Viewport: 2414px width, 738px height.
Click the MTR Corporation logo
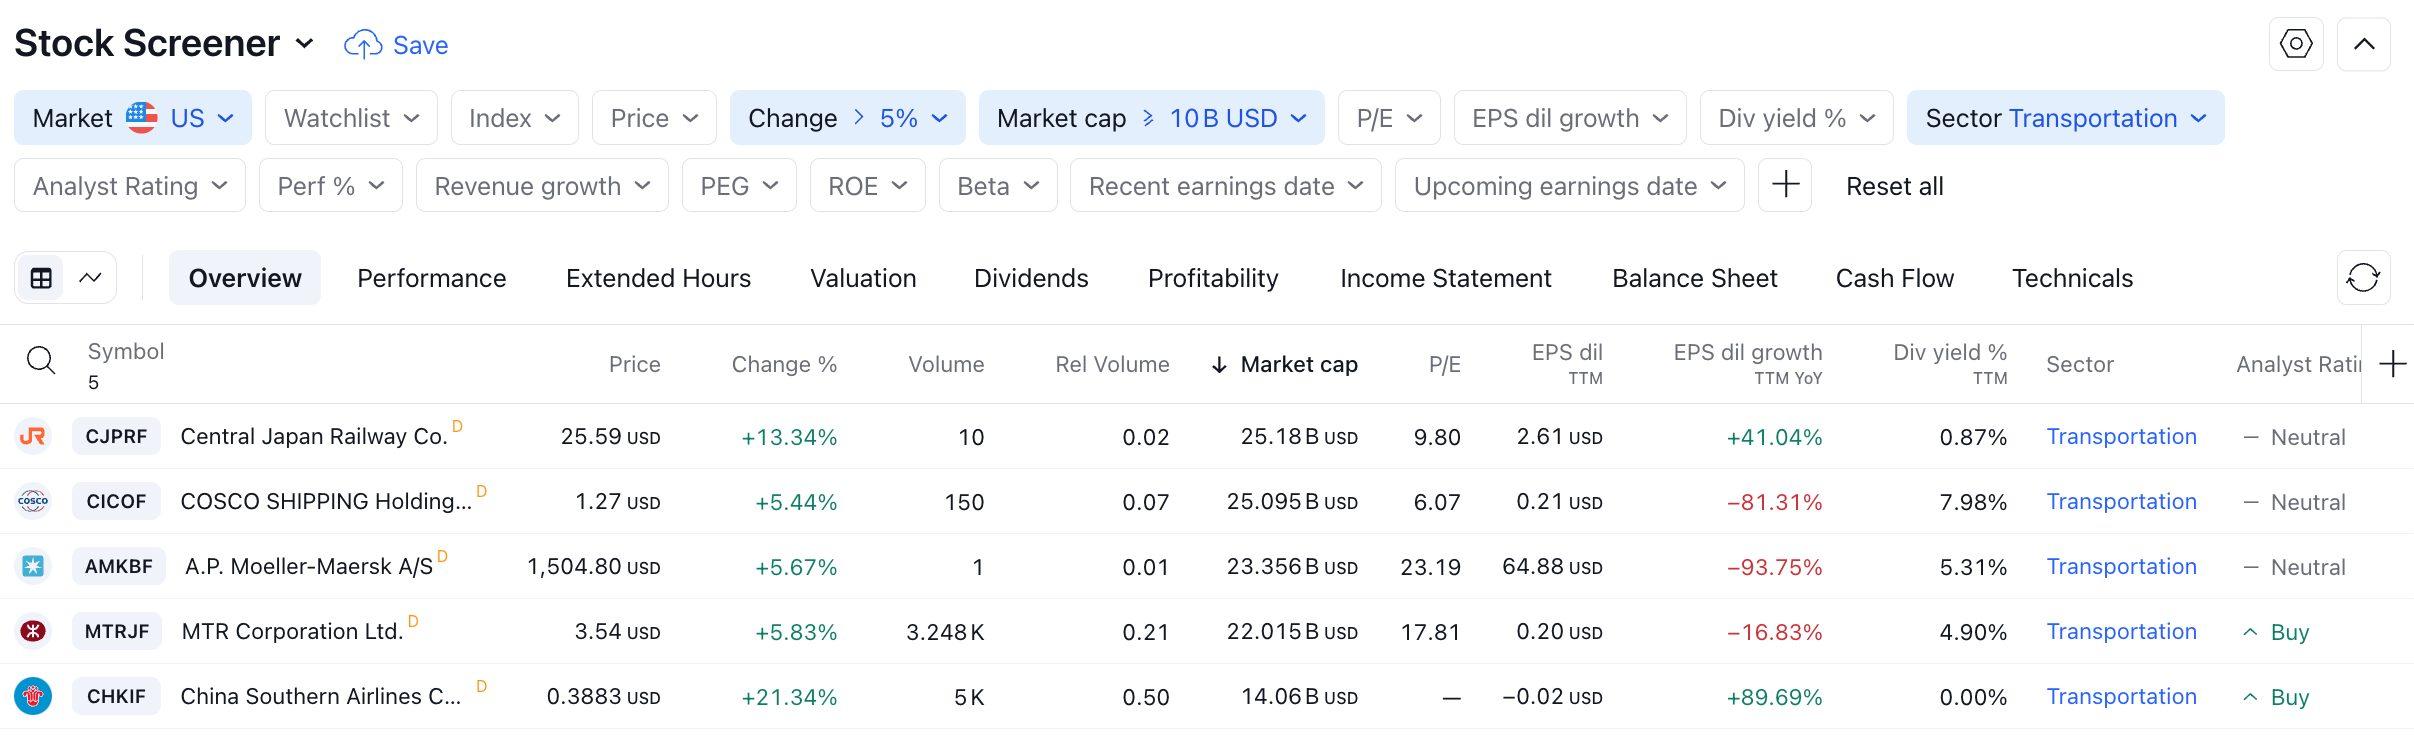[x=33, y=631]
